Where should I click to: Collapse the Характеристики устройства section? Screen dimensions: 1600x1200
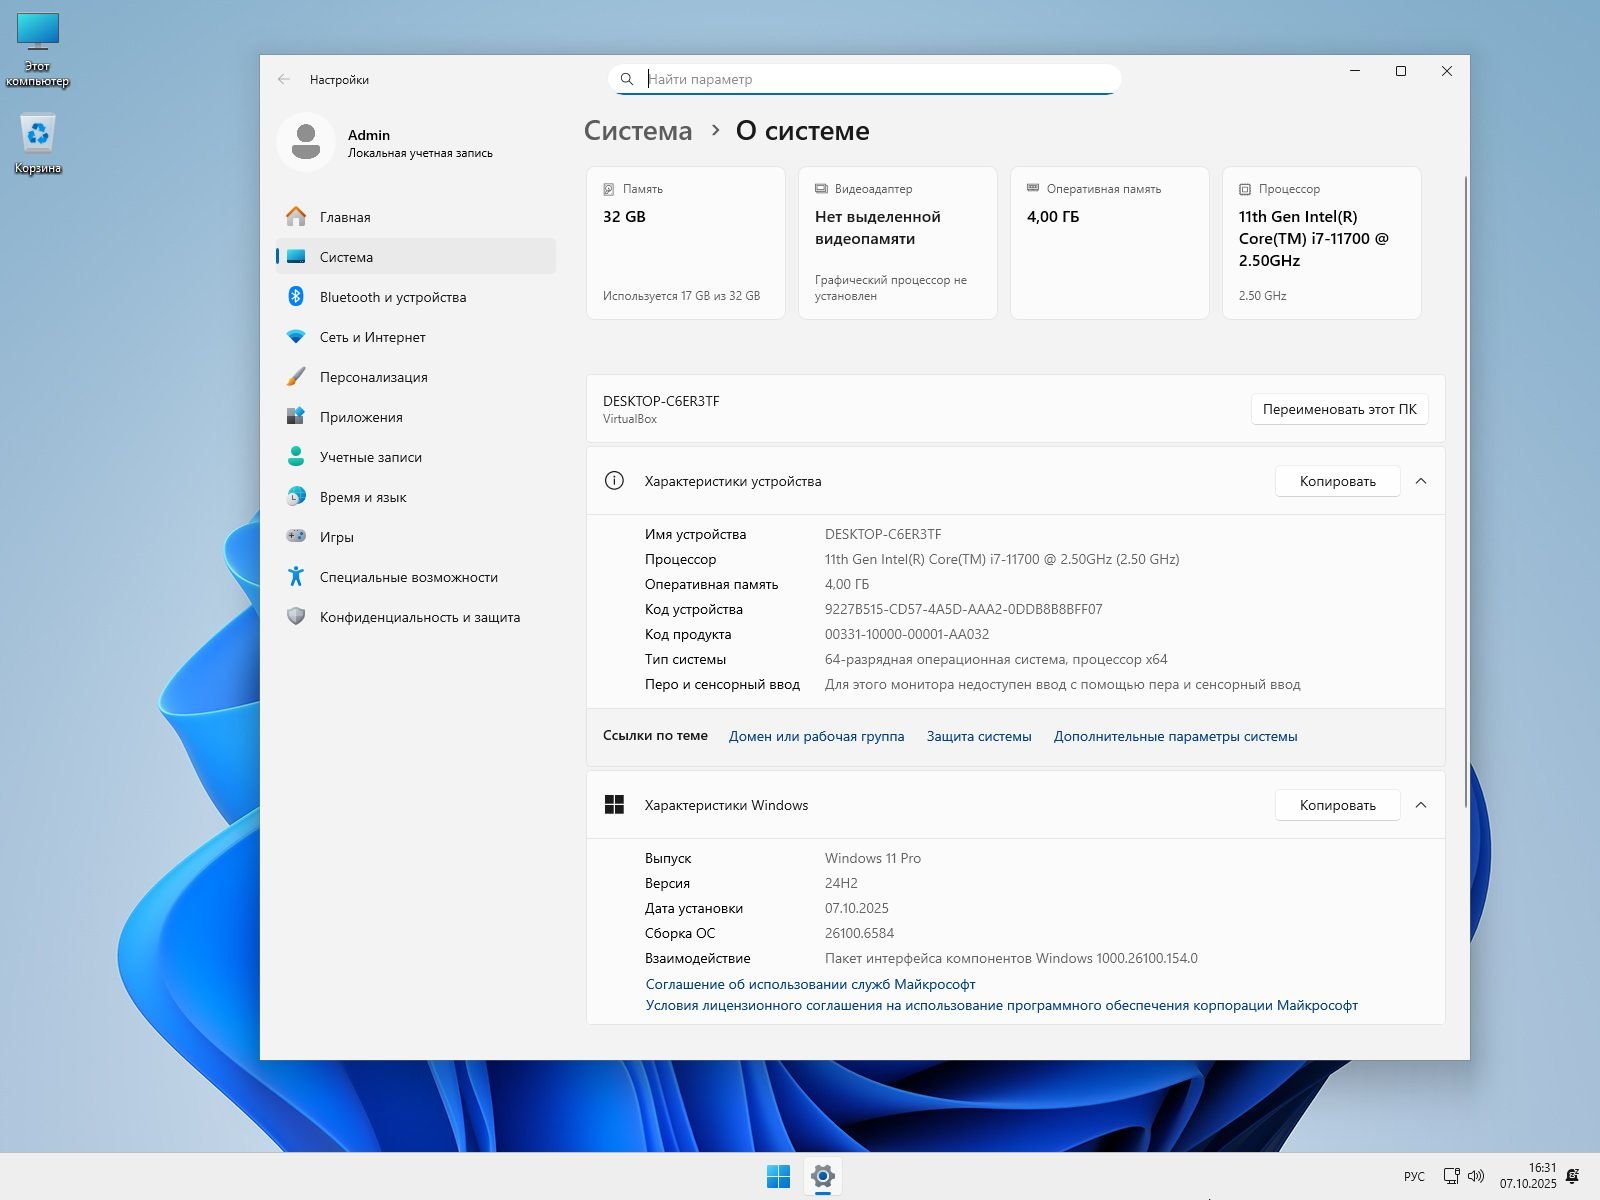[1421, 481]
